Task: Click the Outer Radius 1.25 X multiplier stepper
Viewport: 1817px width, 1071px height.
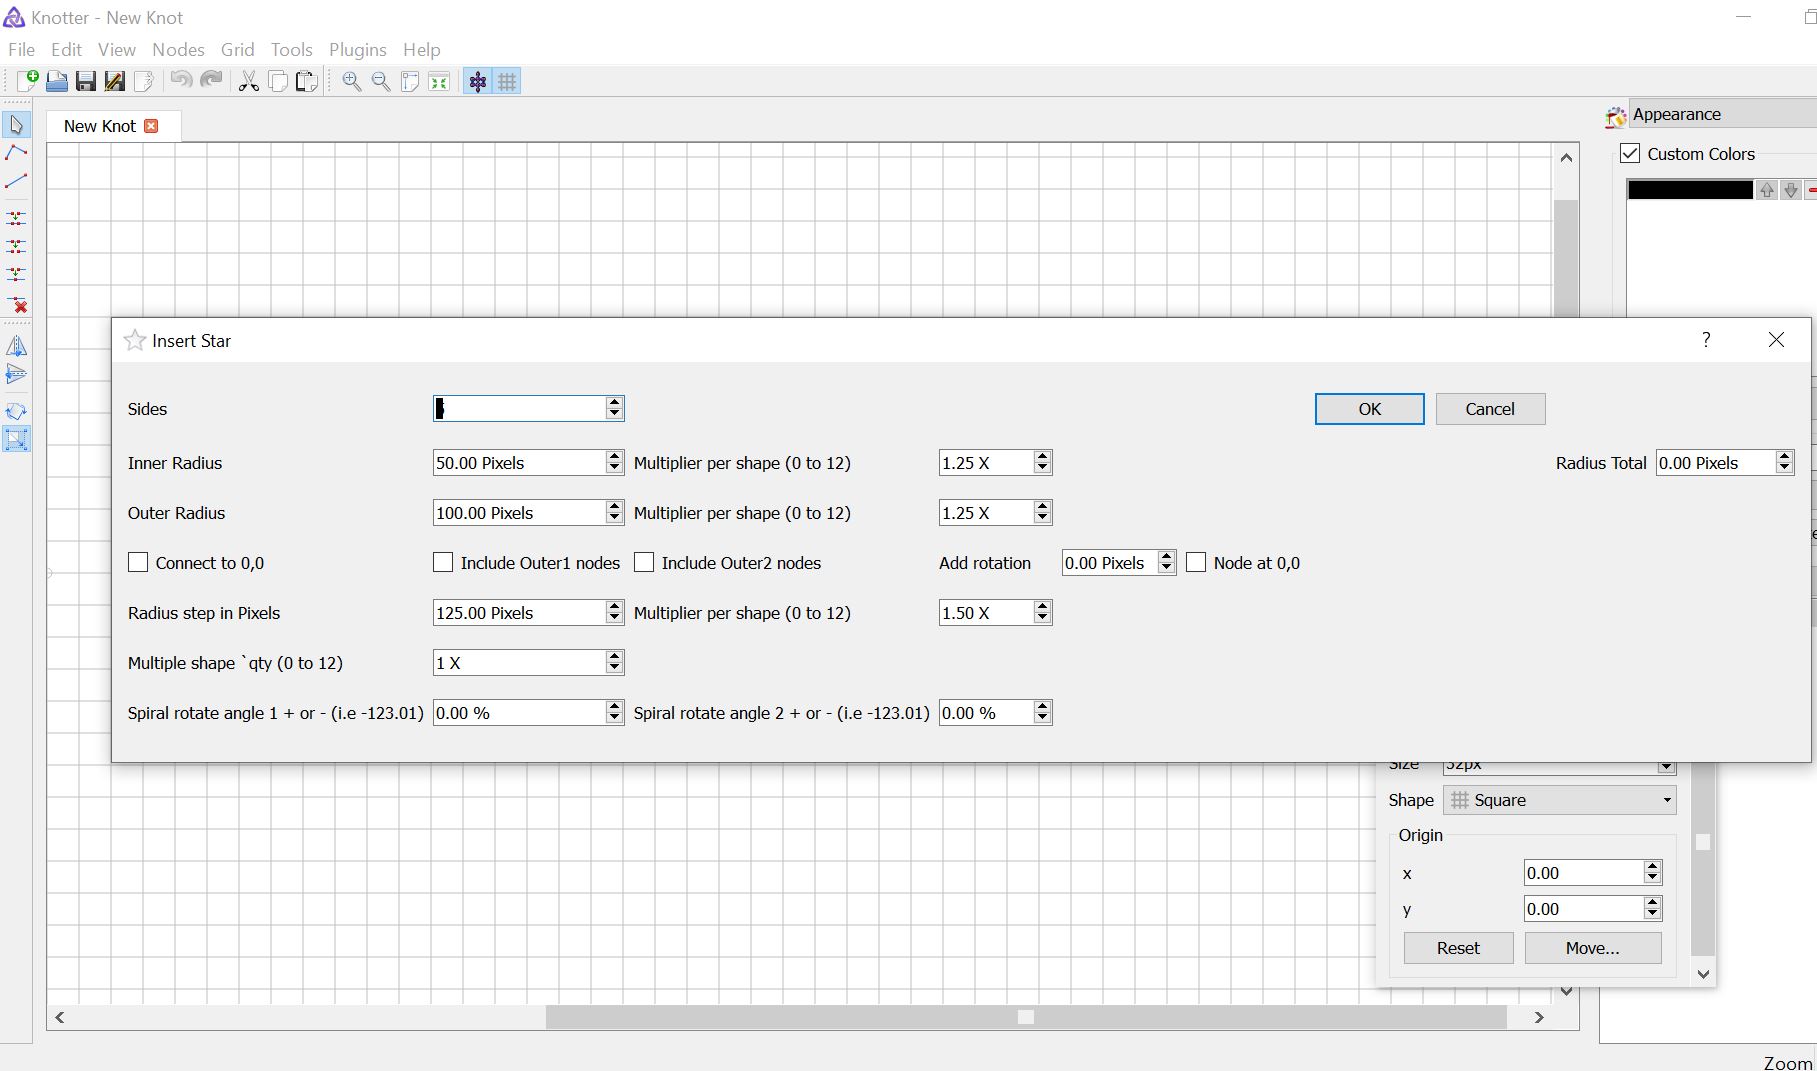Action: point(1042,513)
